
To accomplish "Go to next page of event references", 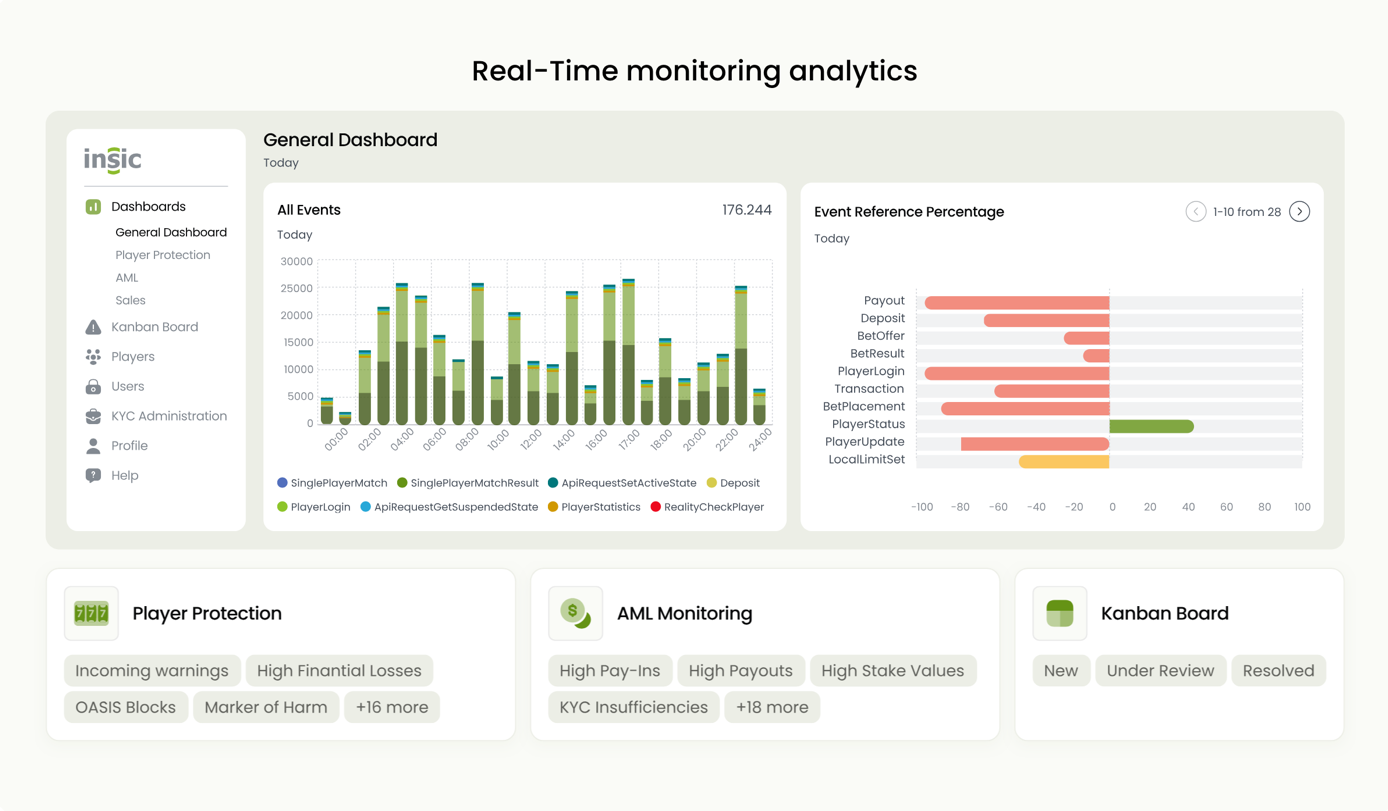I will pos(1299,212).
